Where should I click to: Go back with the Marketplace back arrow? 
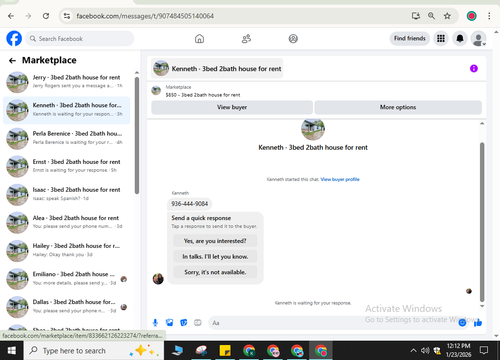coord(12,60)
